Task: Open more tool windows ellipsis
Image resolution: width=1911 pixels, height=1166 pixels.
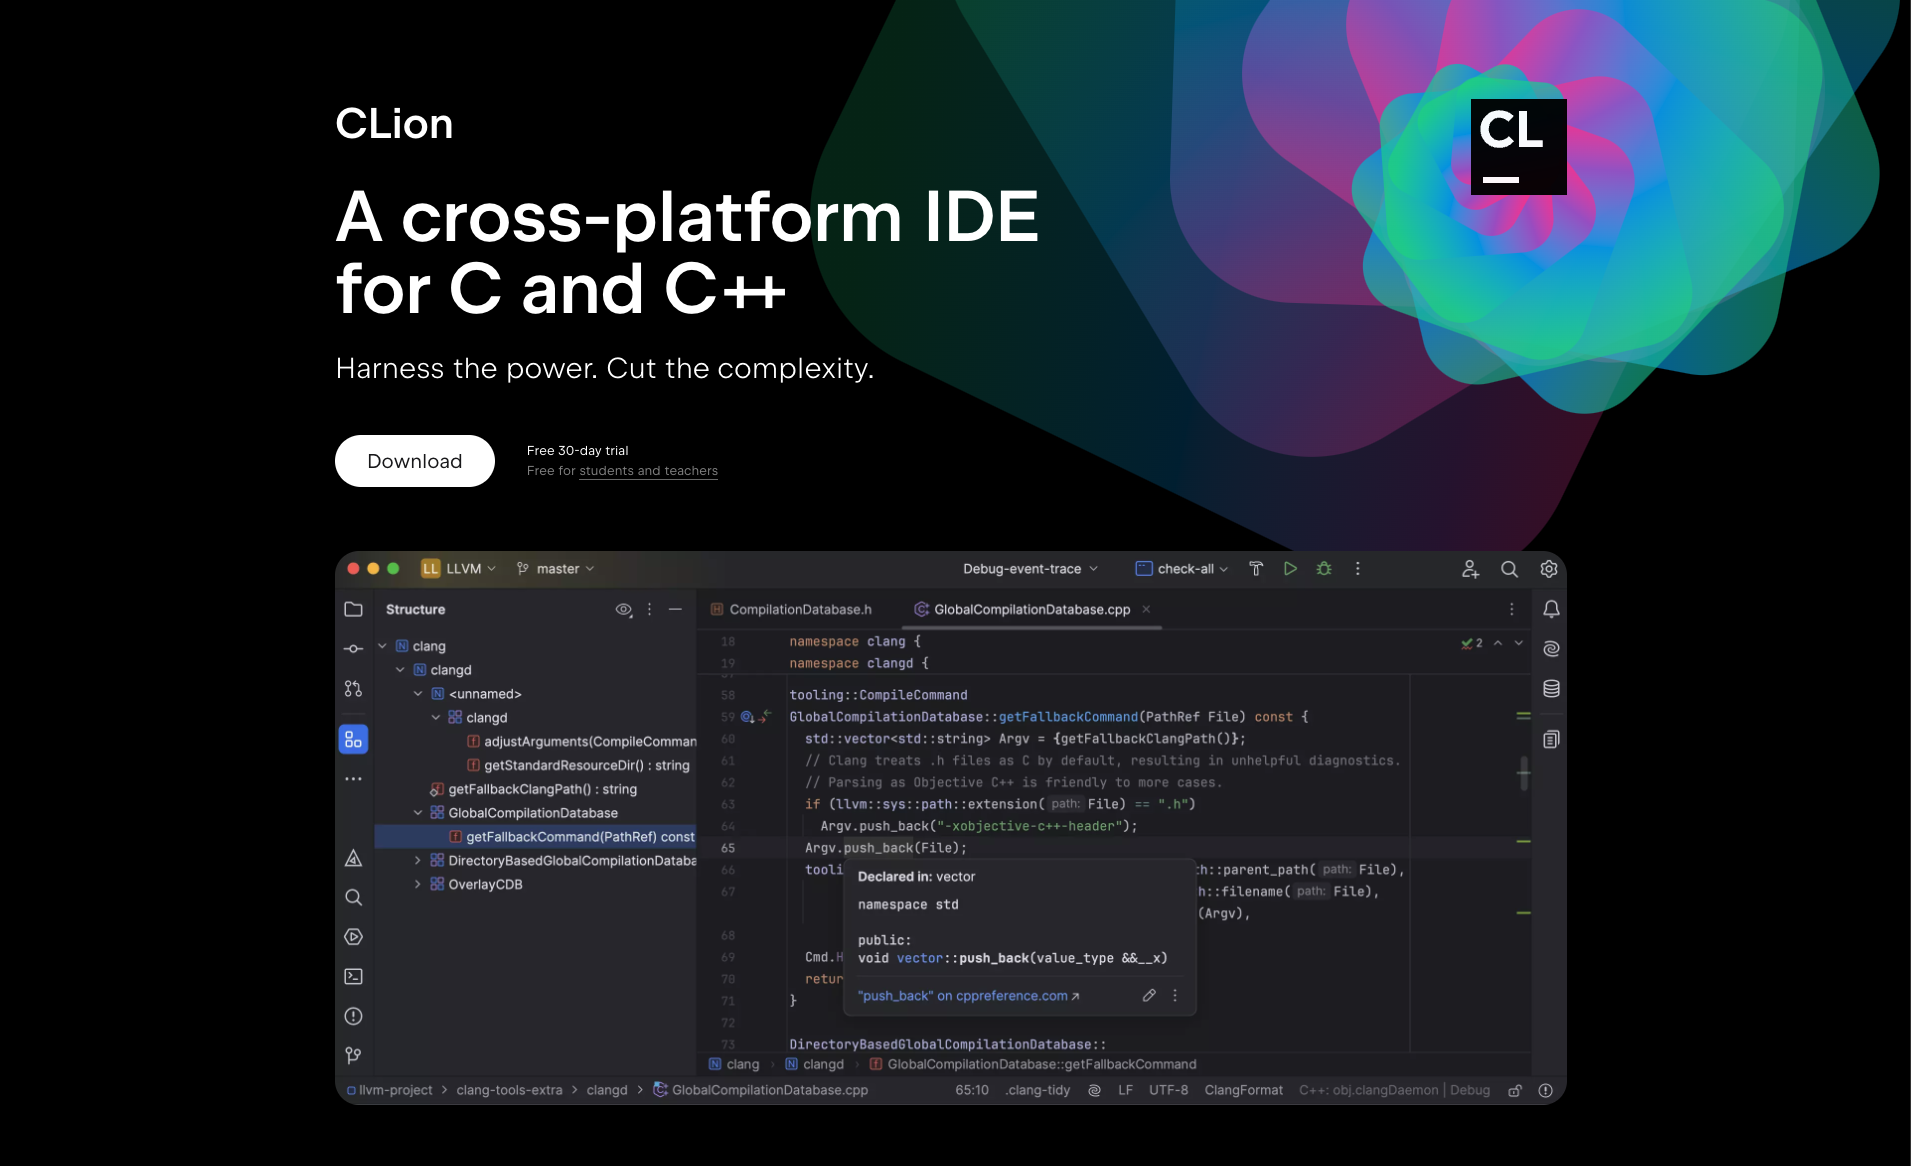Action: 353,779
